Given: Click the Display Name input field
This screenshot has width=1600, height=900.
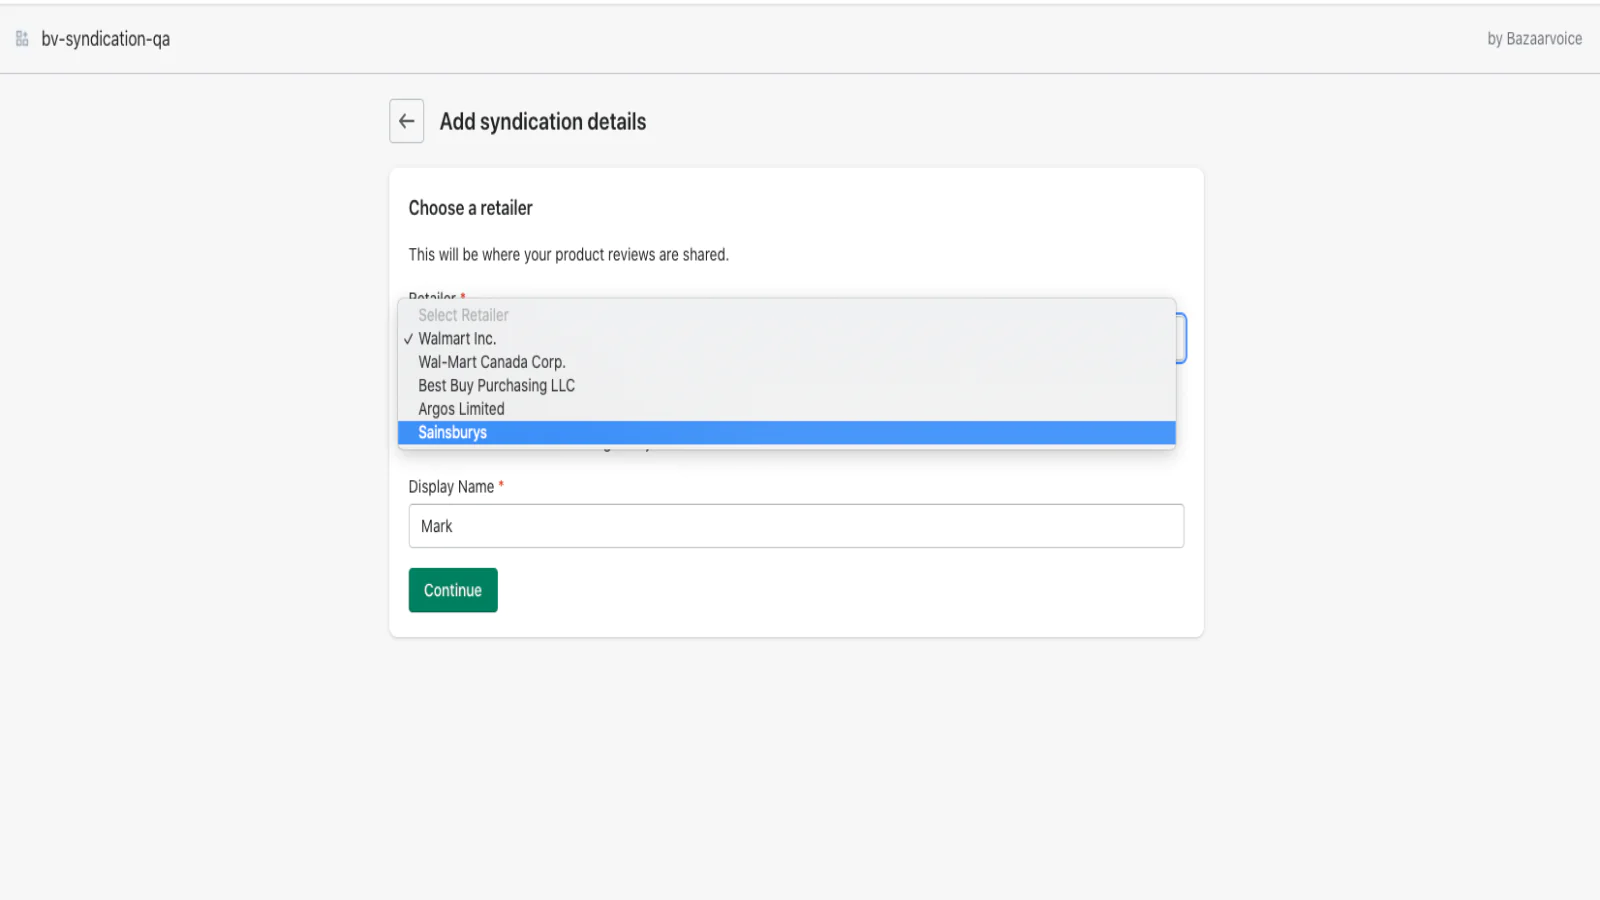Looking at the screenshot, I should point(796,526).
